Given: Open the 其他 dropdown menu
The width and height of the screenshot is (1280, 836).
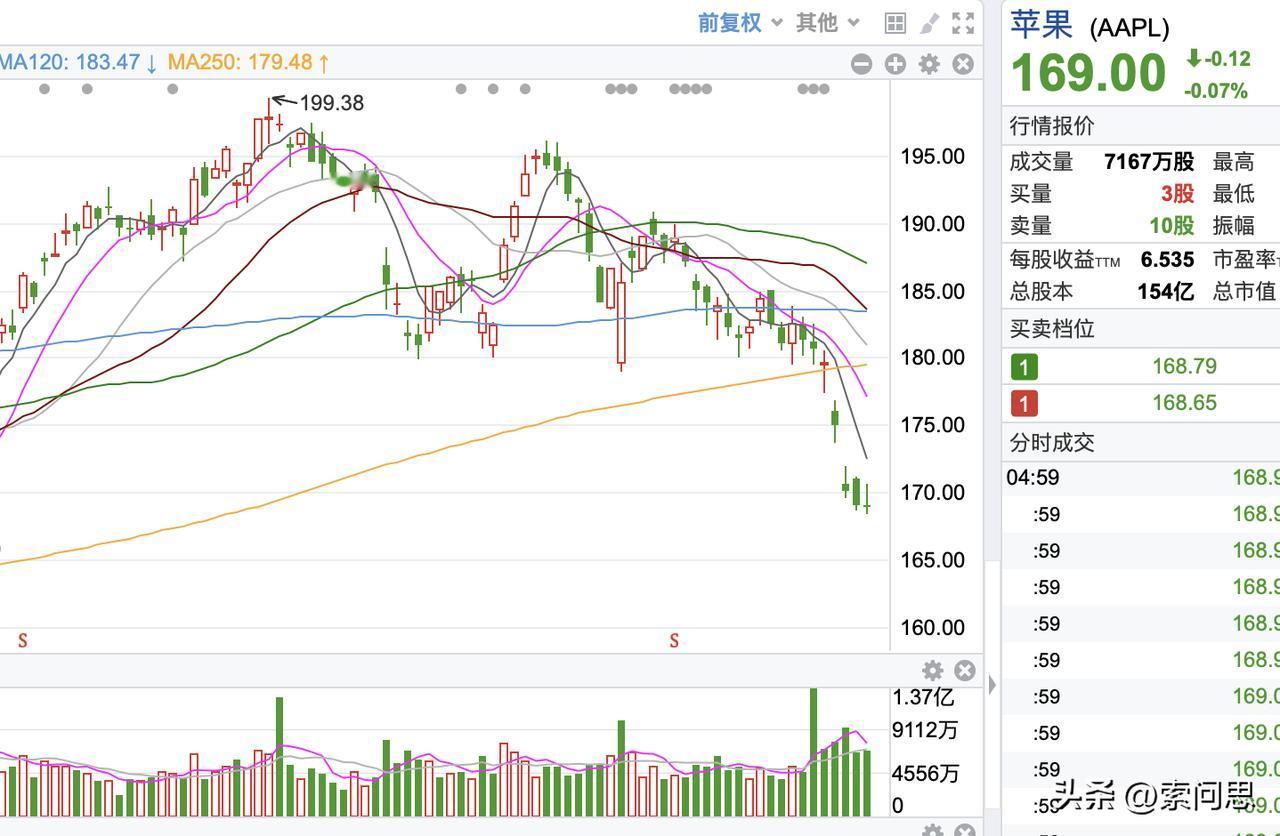Looking at the screenshot, I should pyautogui.click(x=827, y=23).
